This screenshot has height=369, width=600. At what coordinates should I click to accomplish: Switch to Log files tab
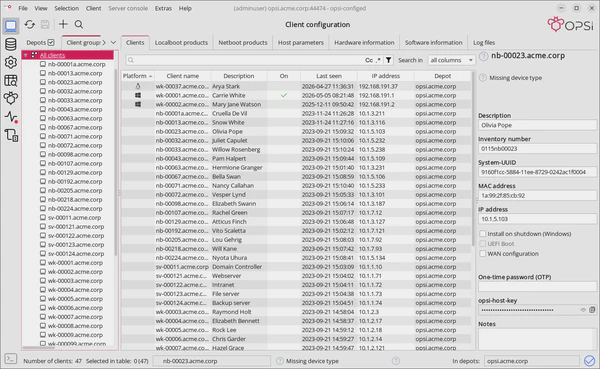[x=484, y=42]
